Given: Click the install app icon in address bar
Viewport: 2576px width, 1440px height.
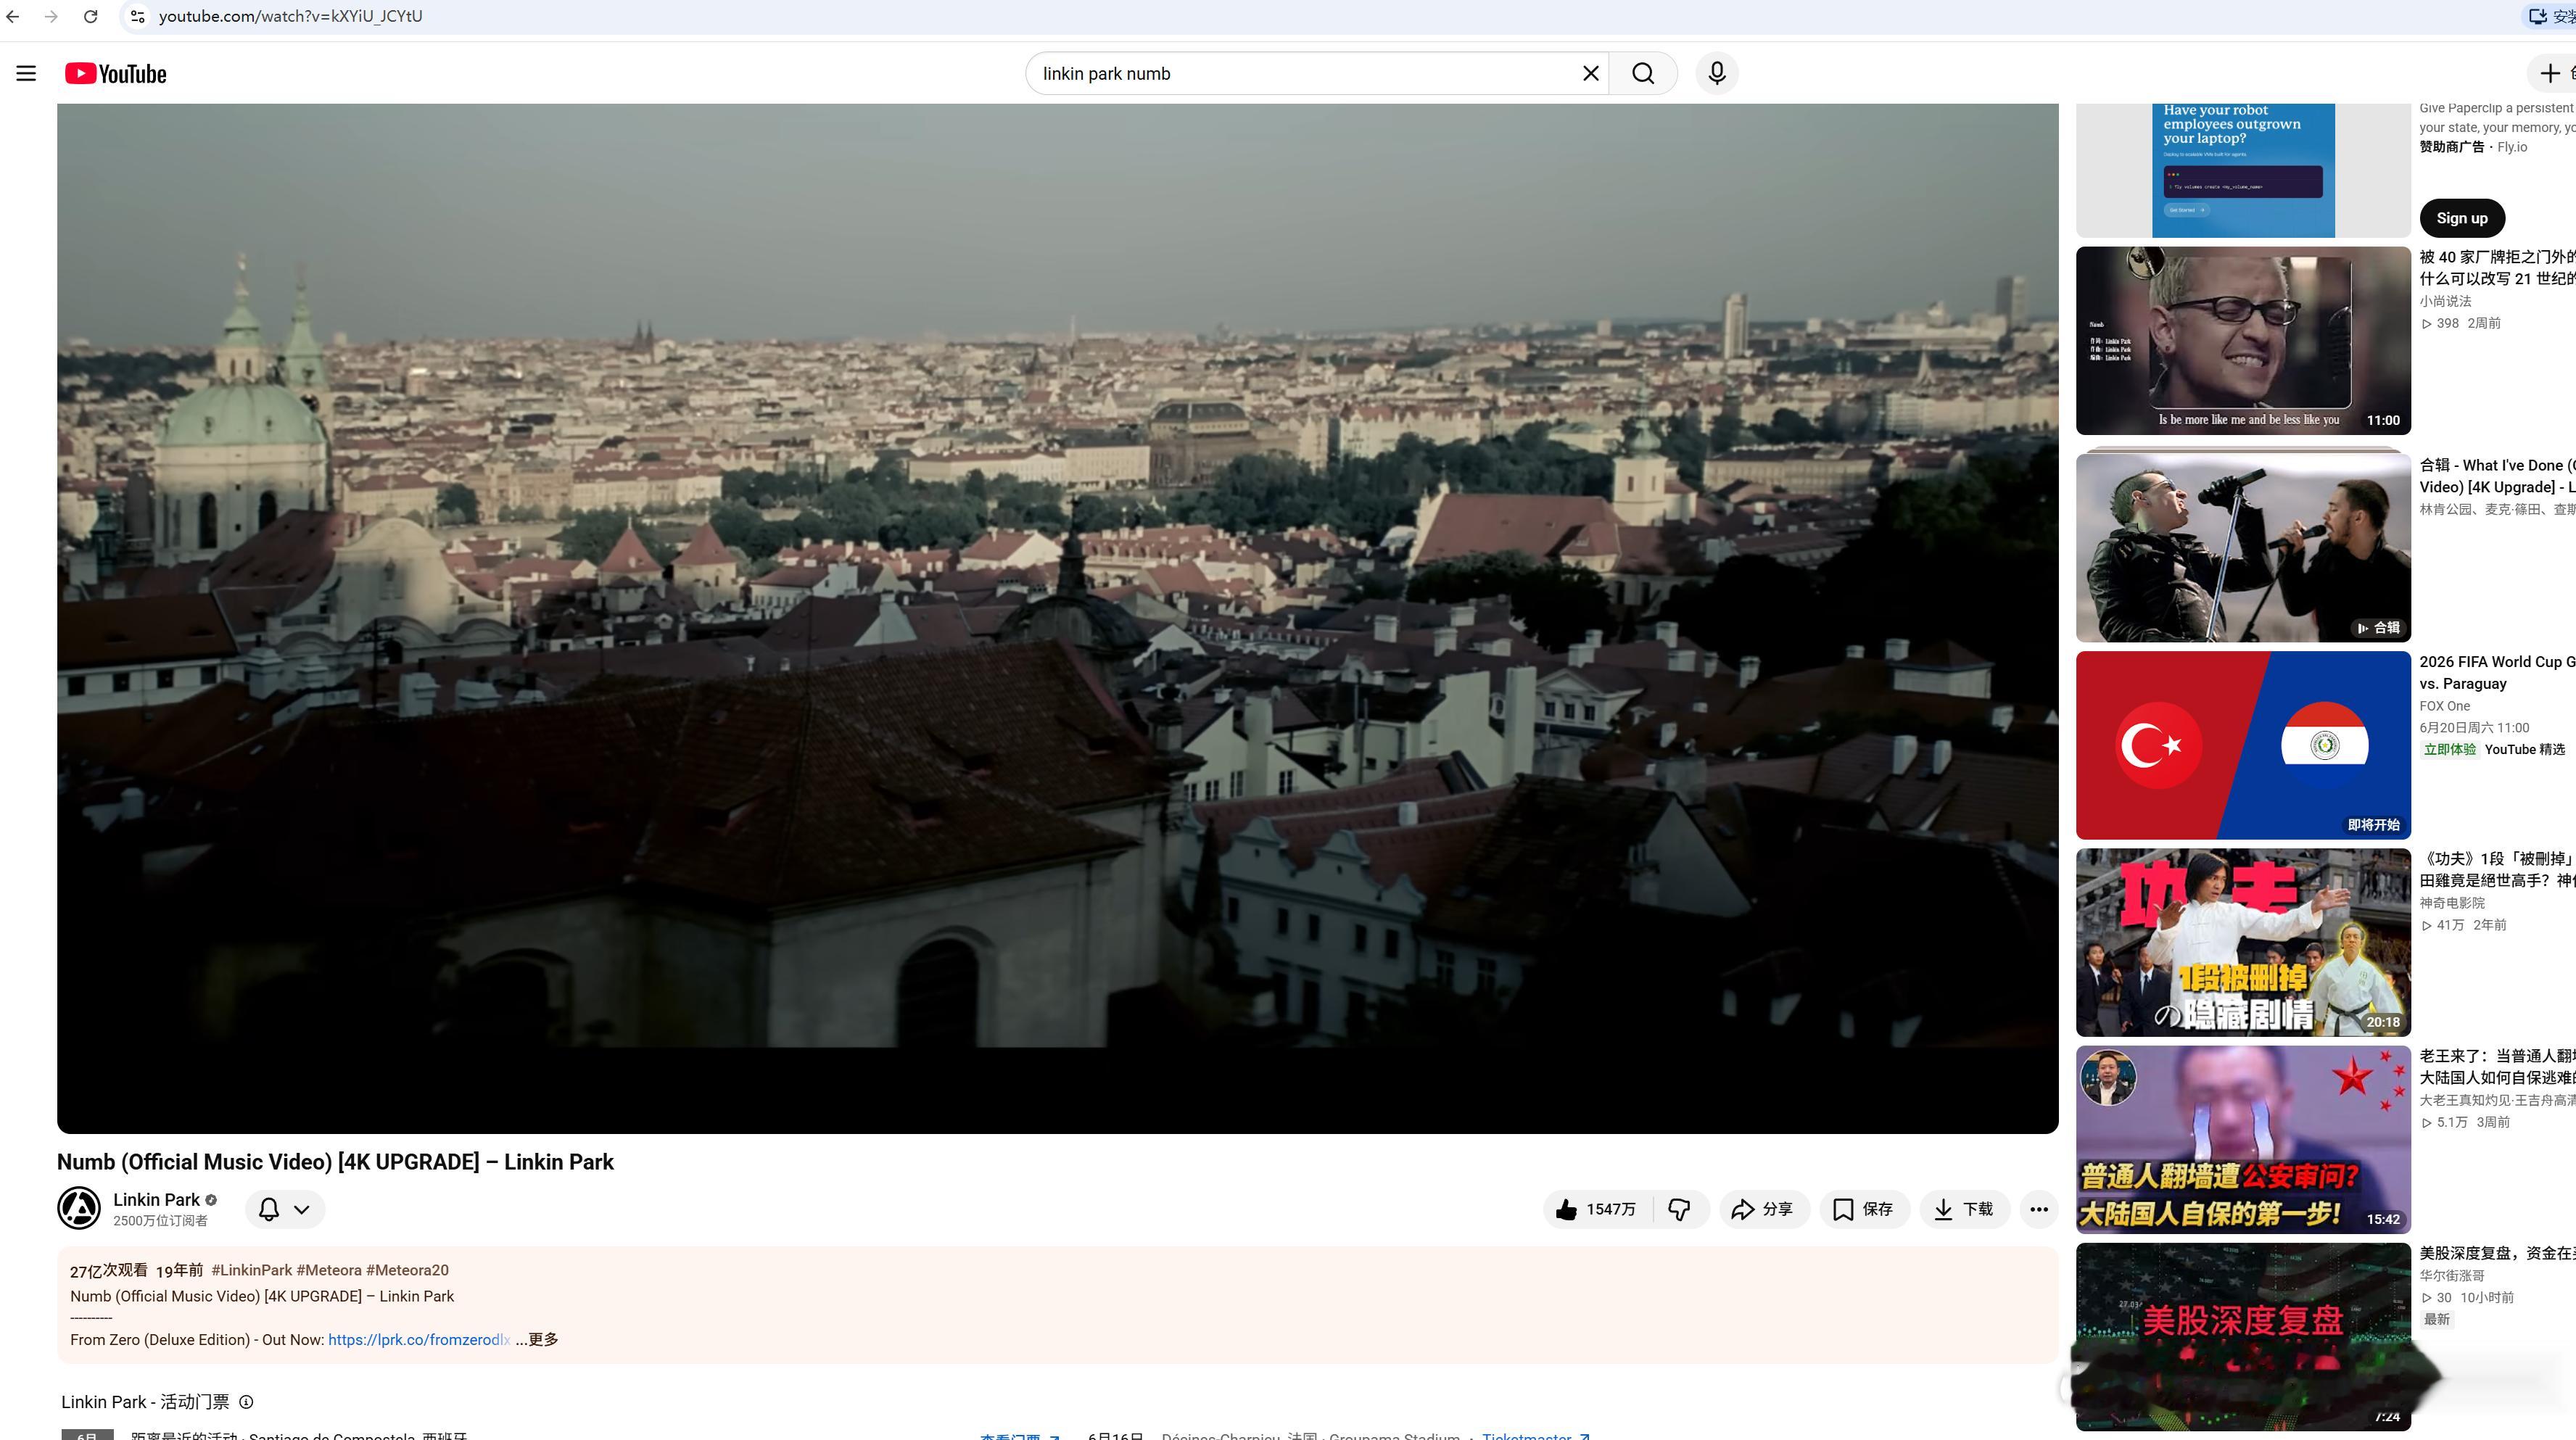Looking at the screenshot, I should pos(2538,16).
